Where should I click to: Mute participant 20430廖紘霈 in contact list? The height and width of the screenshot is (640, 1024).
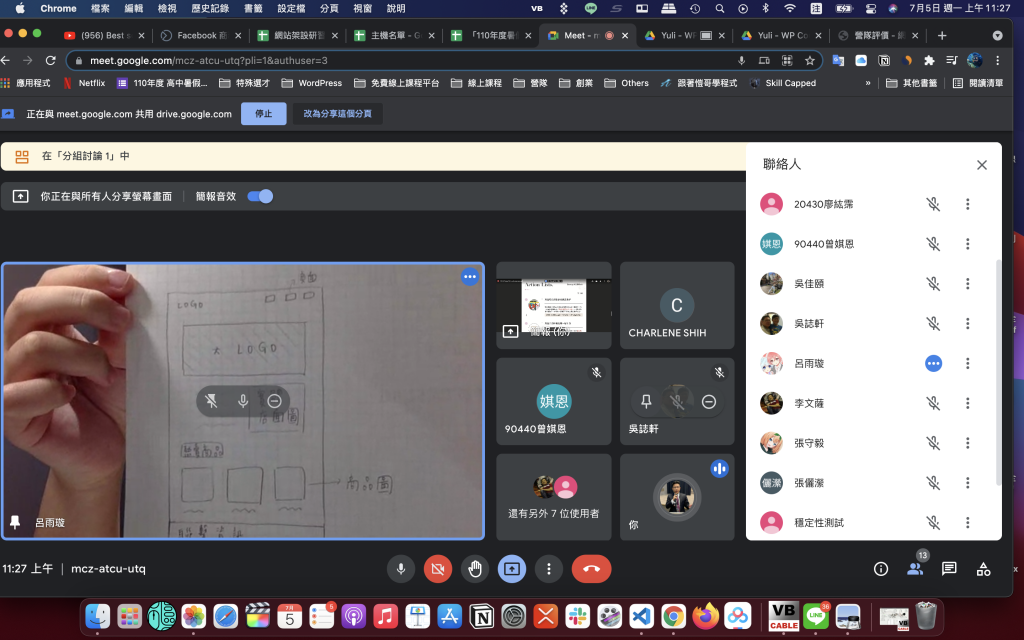933,204
